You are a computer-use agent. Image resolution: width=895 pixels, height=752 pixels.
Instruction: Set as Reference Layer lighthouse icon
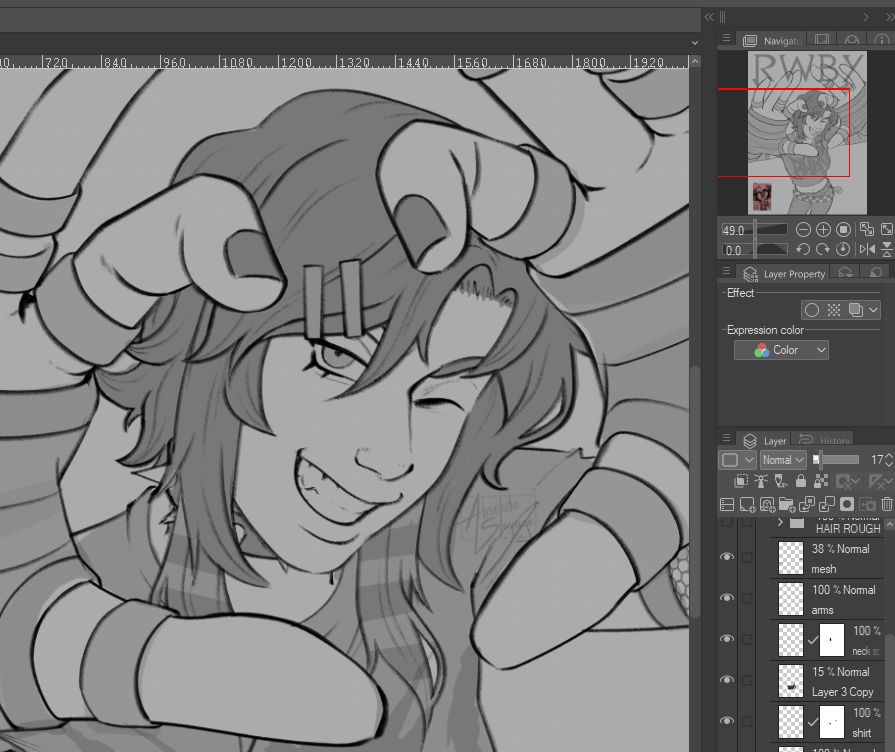[x=761, y=481]
